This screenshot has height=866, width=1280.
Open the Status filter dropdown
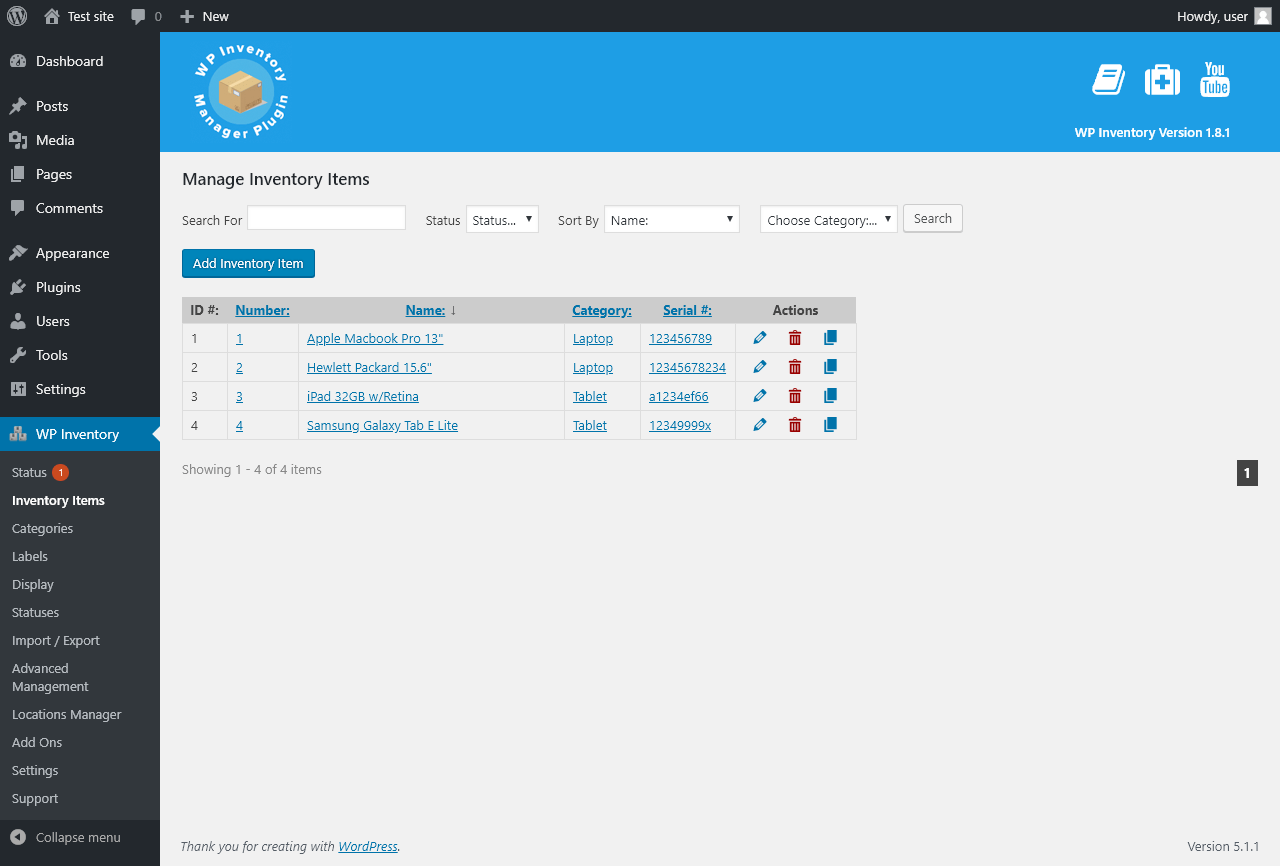[502, 220]
